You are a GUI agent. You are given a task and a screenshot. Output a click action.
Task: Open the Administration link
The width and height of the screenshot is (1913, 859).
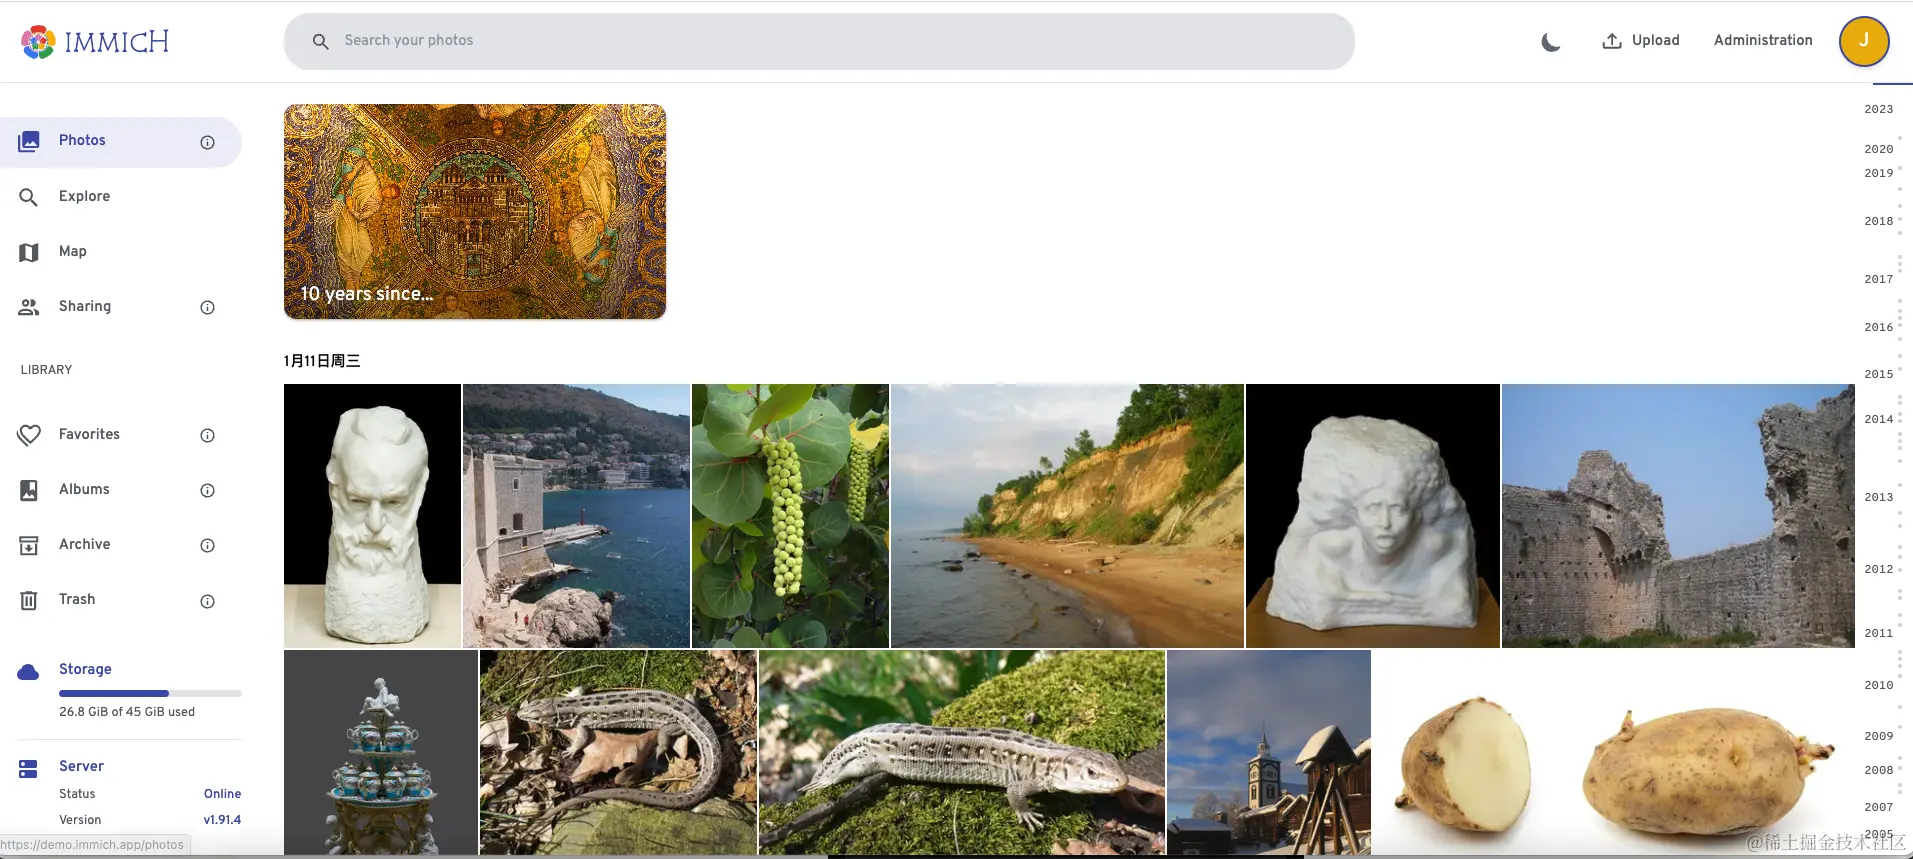(1763, 41)
